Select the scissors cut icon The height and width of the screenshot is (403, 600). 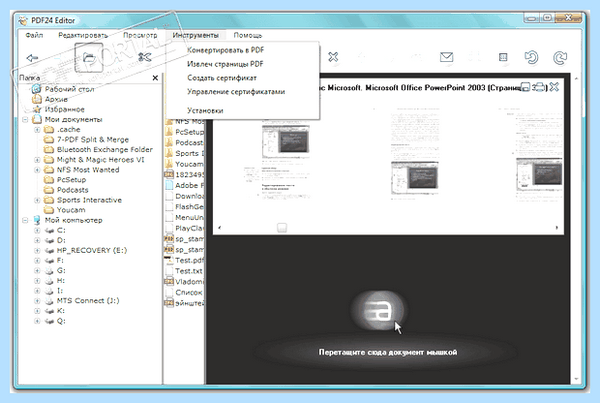[x=145, y=57]
